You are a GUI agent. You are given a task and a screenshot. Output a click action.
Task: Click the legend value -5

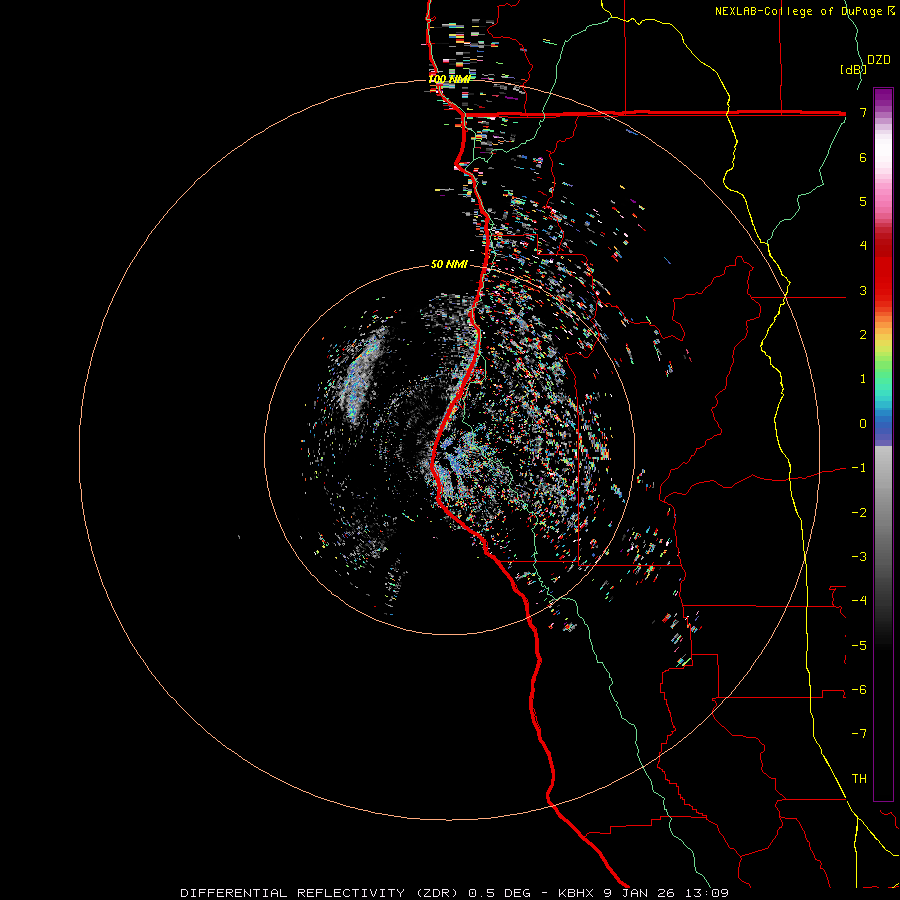[859, 645]
